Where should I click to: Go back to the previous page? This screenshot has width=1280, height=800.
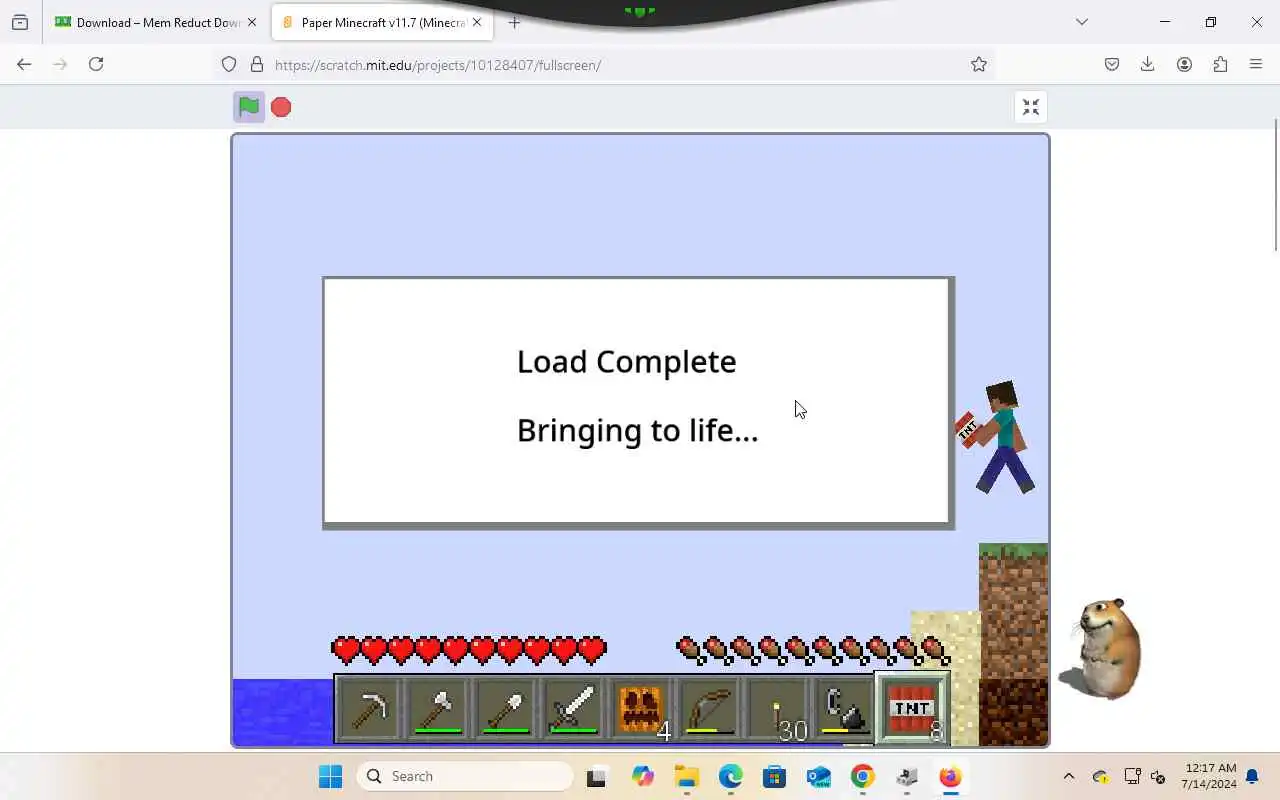point(24,64)
